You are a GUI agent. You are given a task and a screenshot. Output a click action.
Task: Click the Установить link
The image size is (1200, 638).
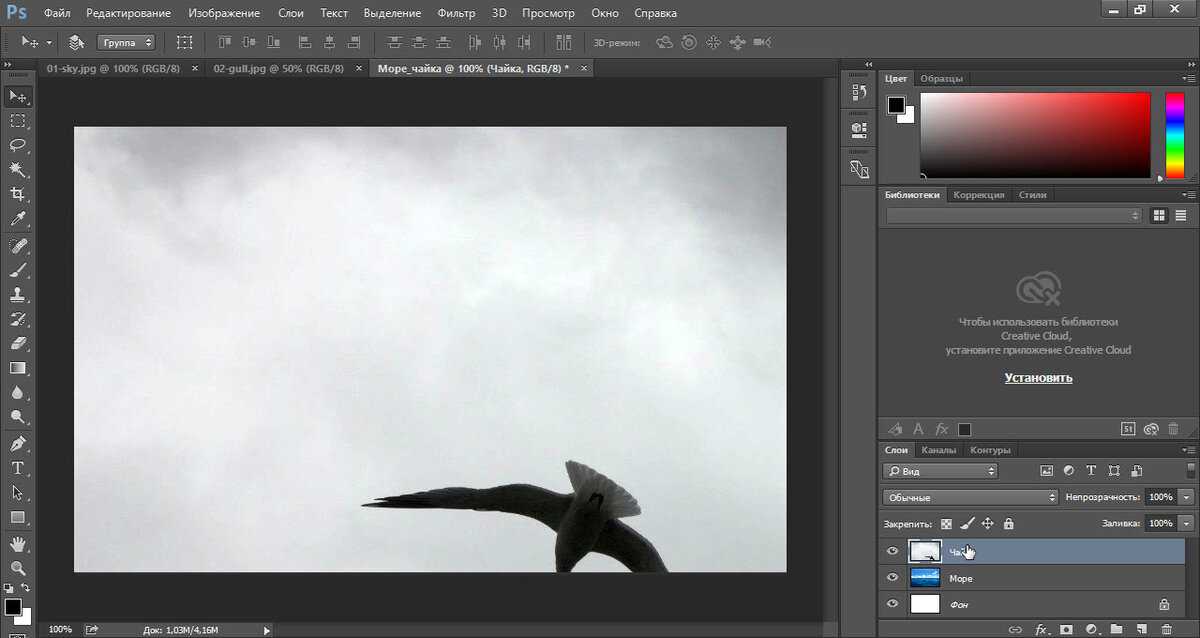pos(1039,378)
